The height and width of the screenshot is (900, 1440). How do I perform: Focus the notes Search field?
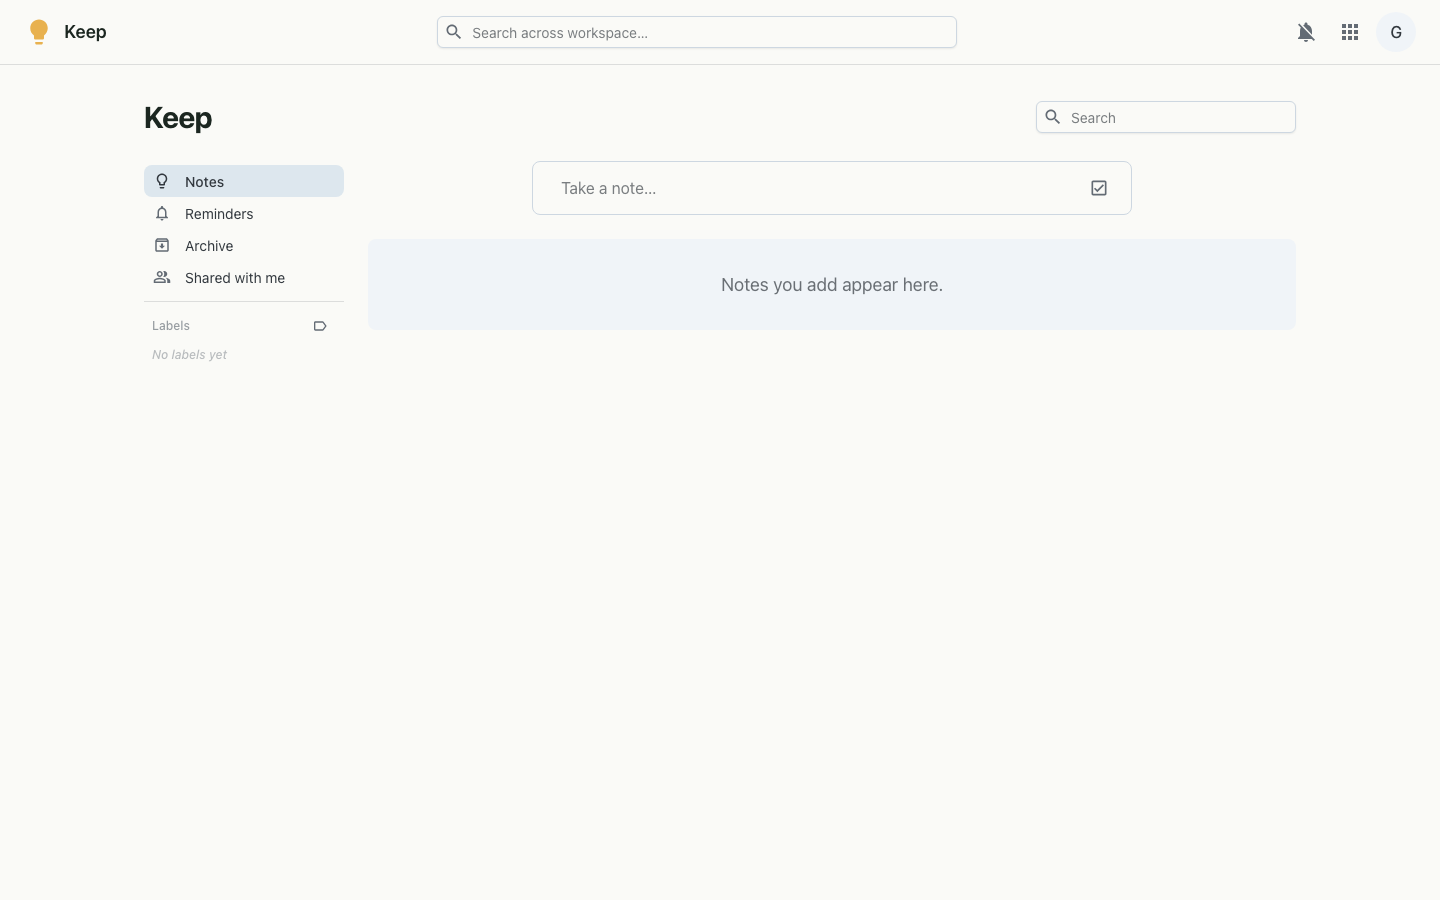click(1166, 117)
